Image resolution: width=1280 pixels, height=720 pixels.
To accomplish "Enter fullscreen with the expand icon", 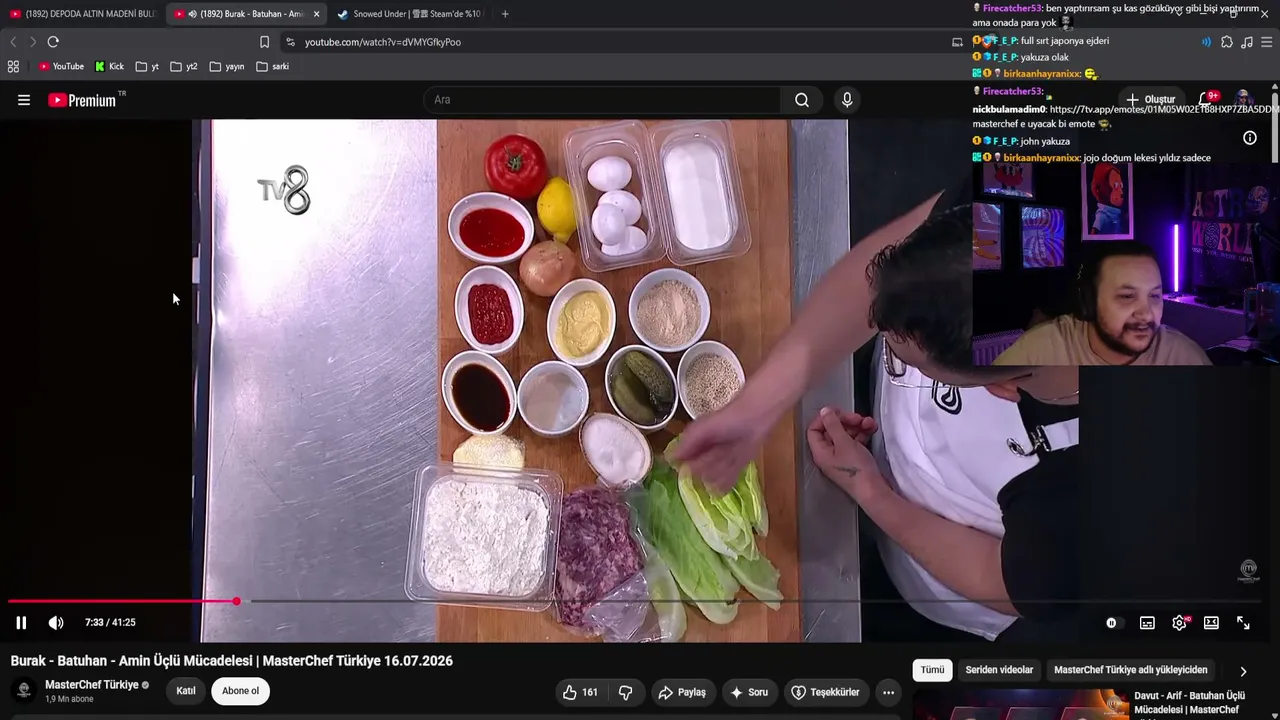I will click(1243, 623).
